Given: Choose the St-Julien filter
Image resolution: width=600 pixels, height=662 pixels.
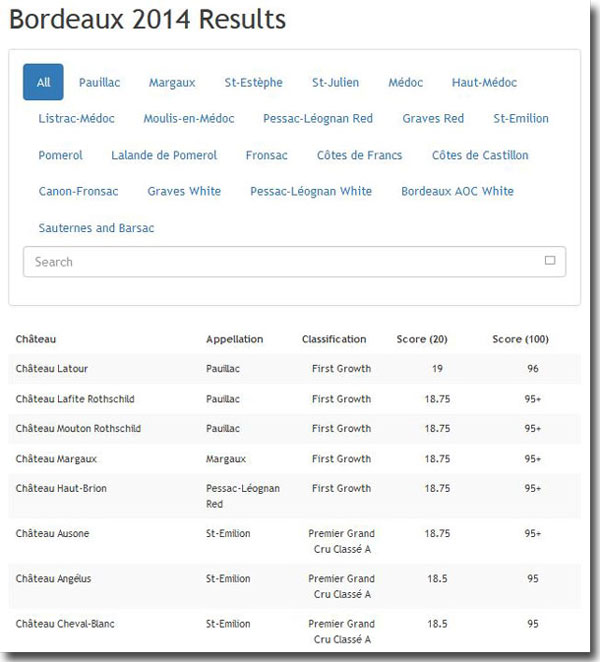Looking at the screenshot, I should [335, 82].
